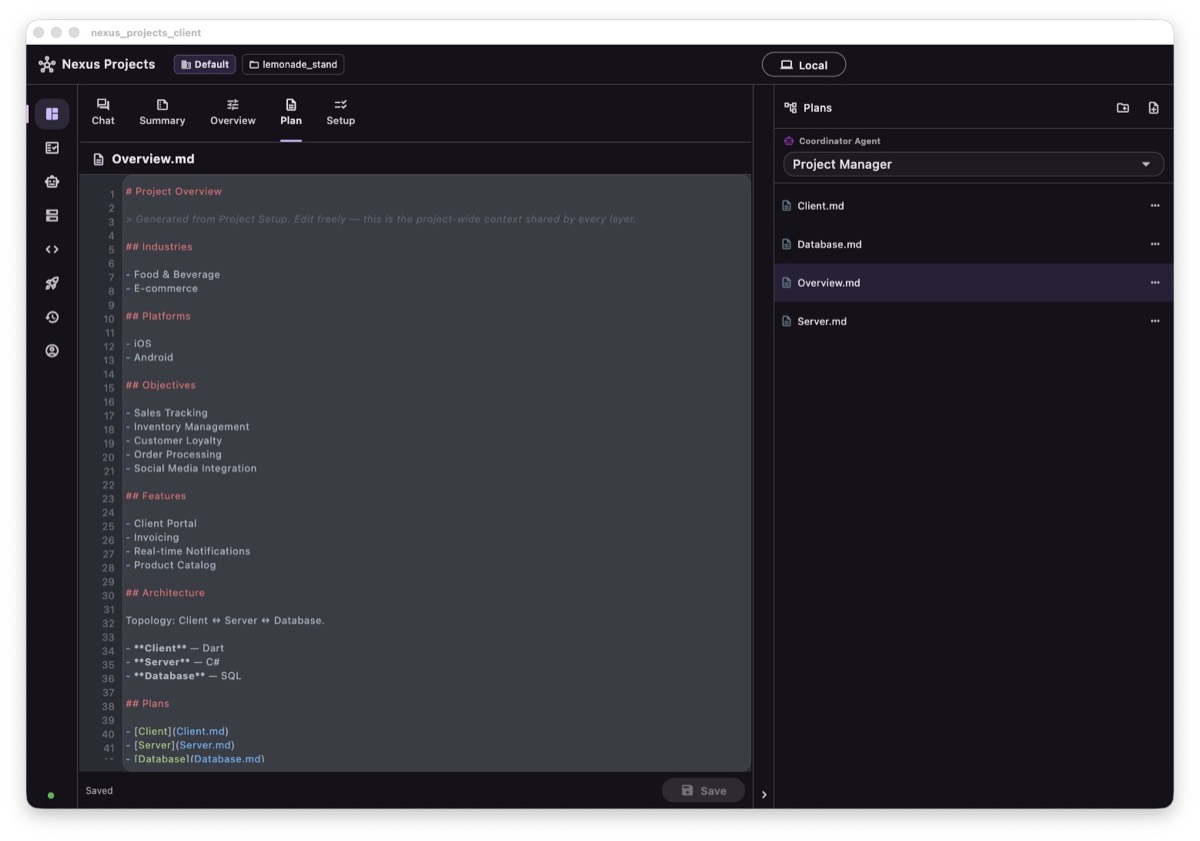Click the 'Customer Loyalty' line
The height and width of the screenshot is (841, 1200).
click(x=174, y=441)
